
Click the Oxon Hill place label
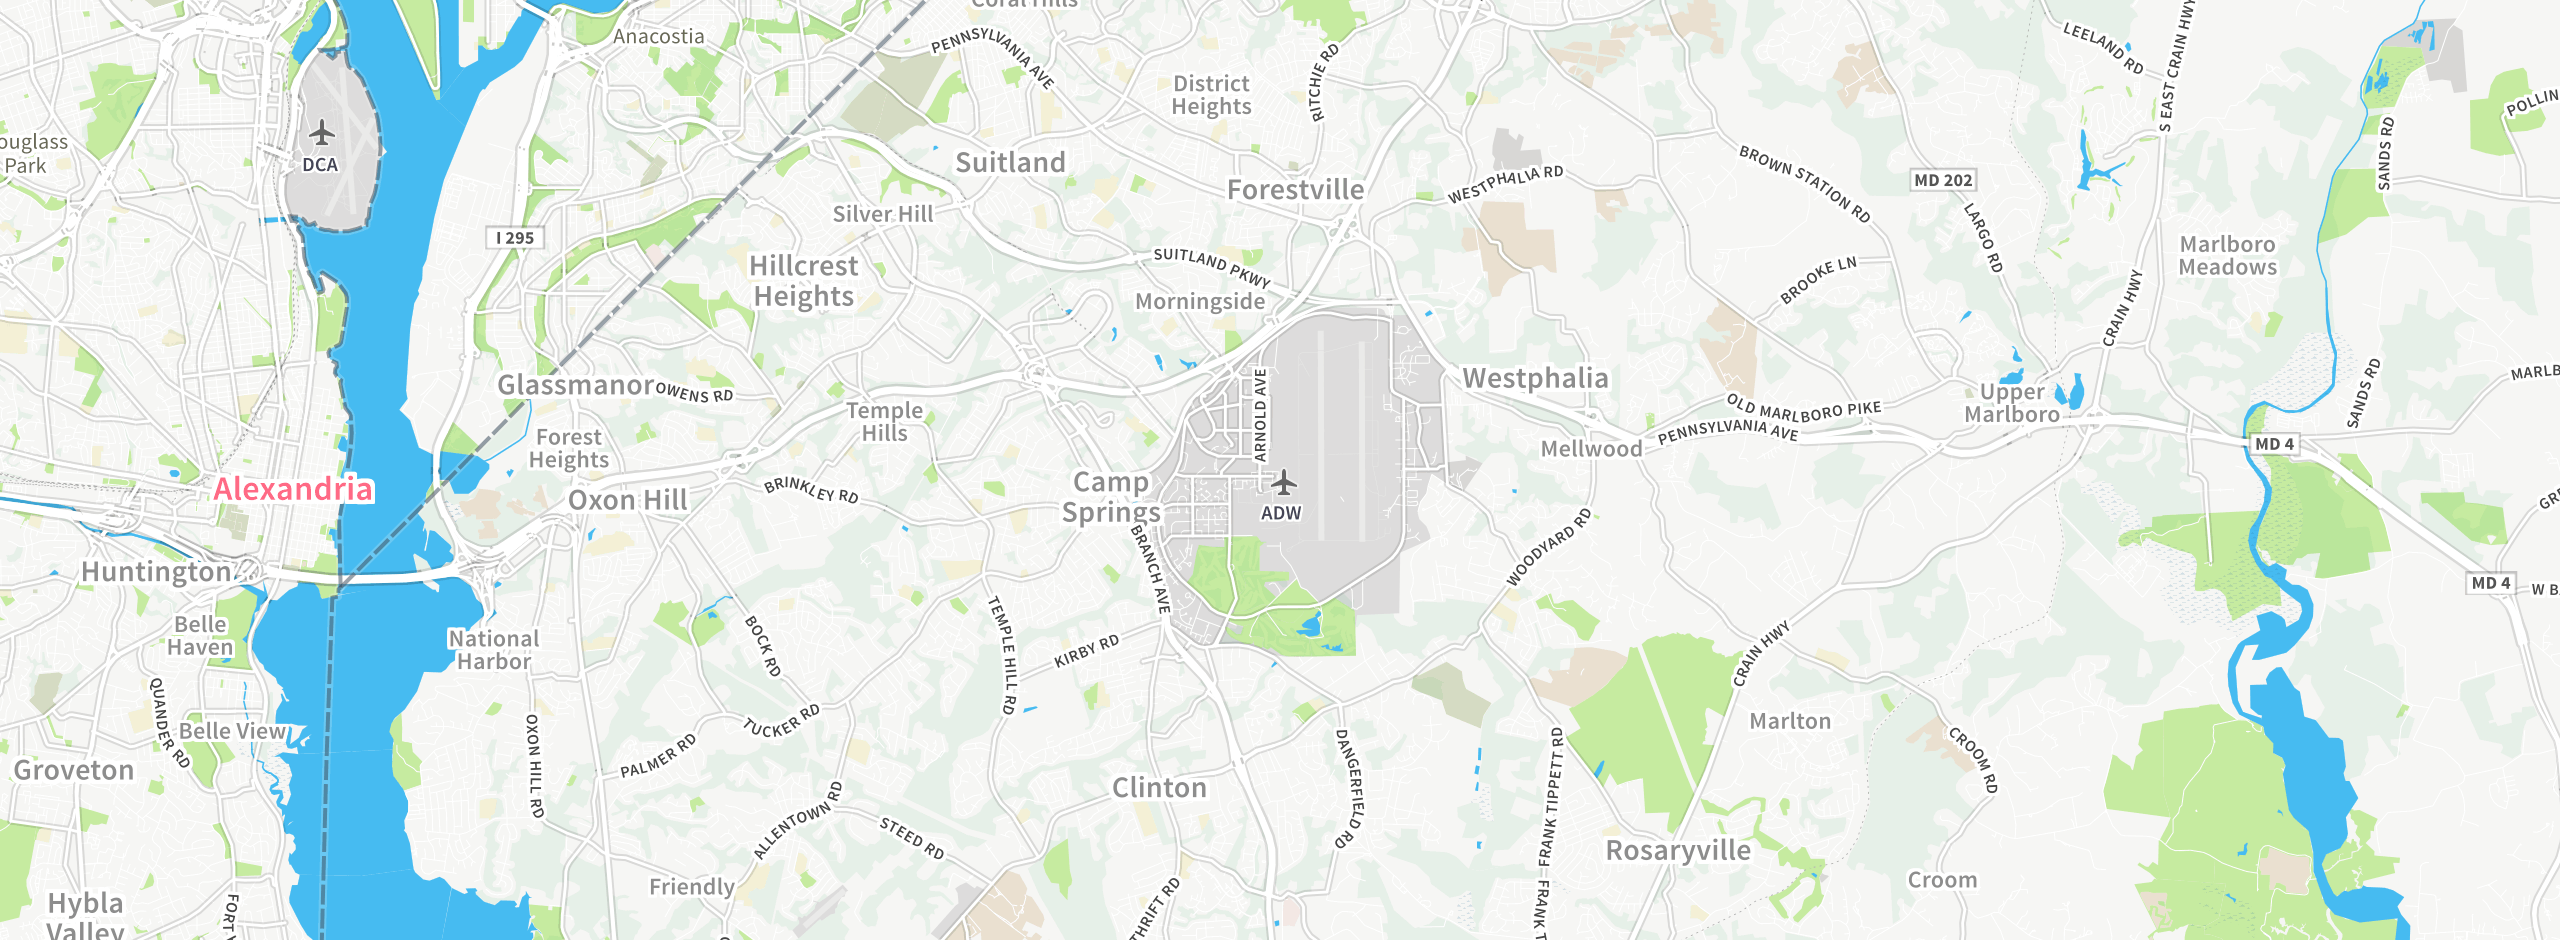(x=628, y=500)
